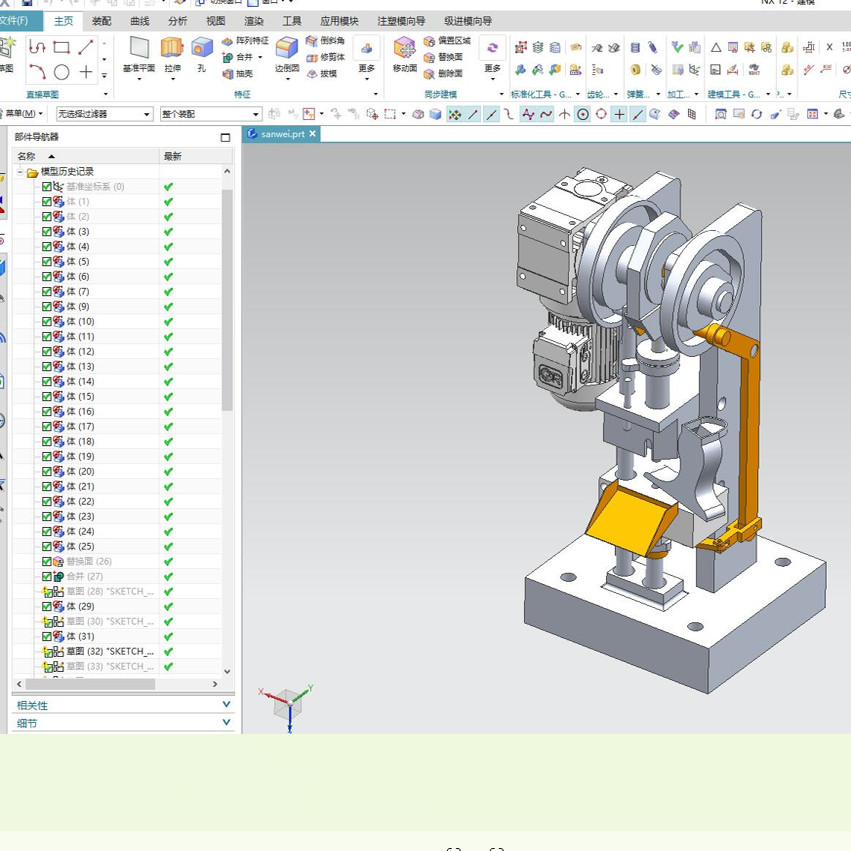Toggle checkbox for 替换面 (26)
851x851 pixels.
tap(47, 561)
